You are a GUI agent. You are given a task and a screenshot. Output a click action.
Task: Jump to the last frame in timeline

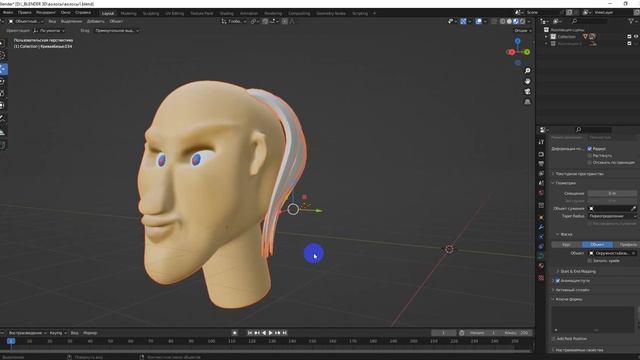coord(285,333)
